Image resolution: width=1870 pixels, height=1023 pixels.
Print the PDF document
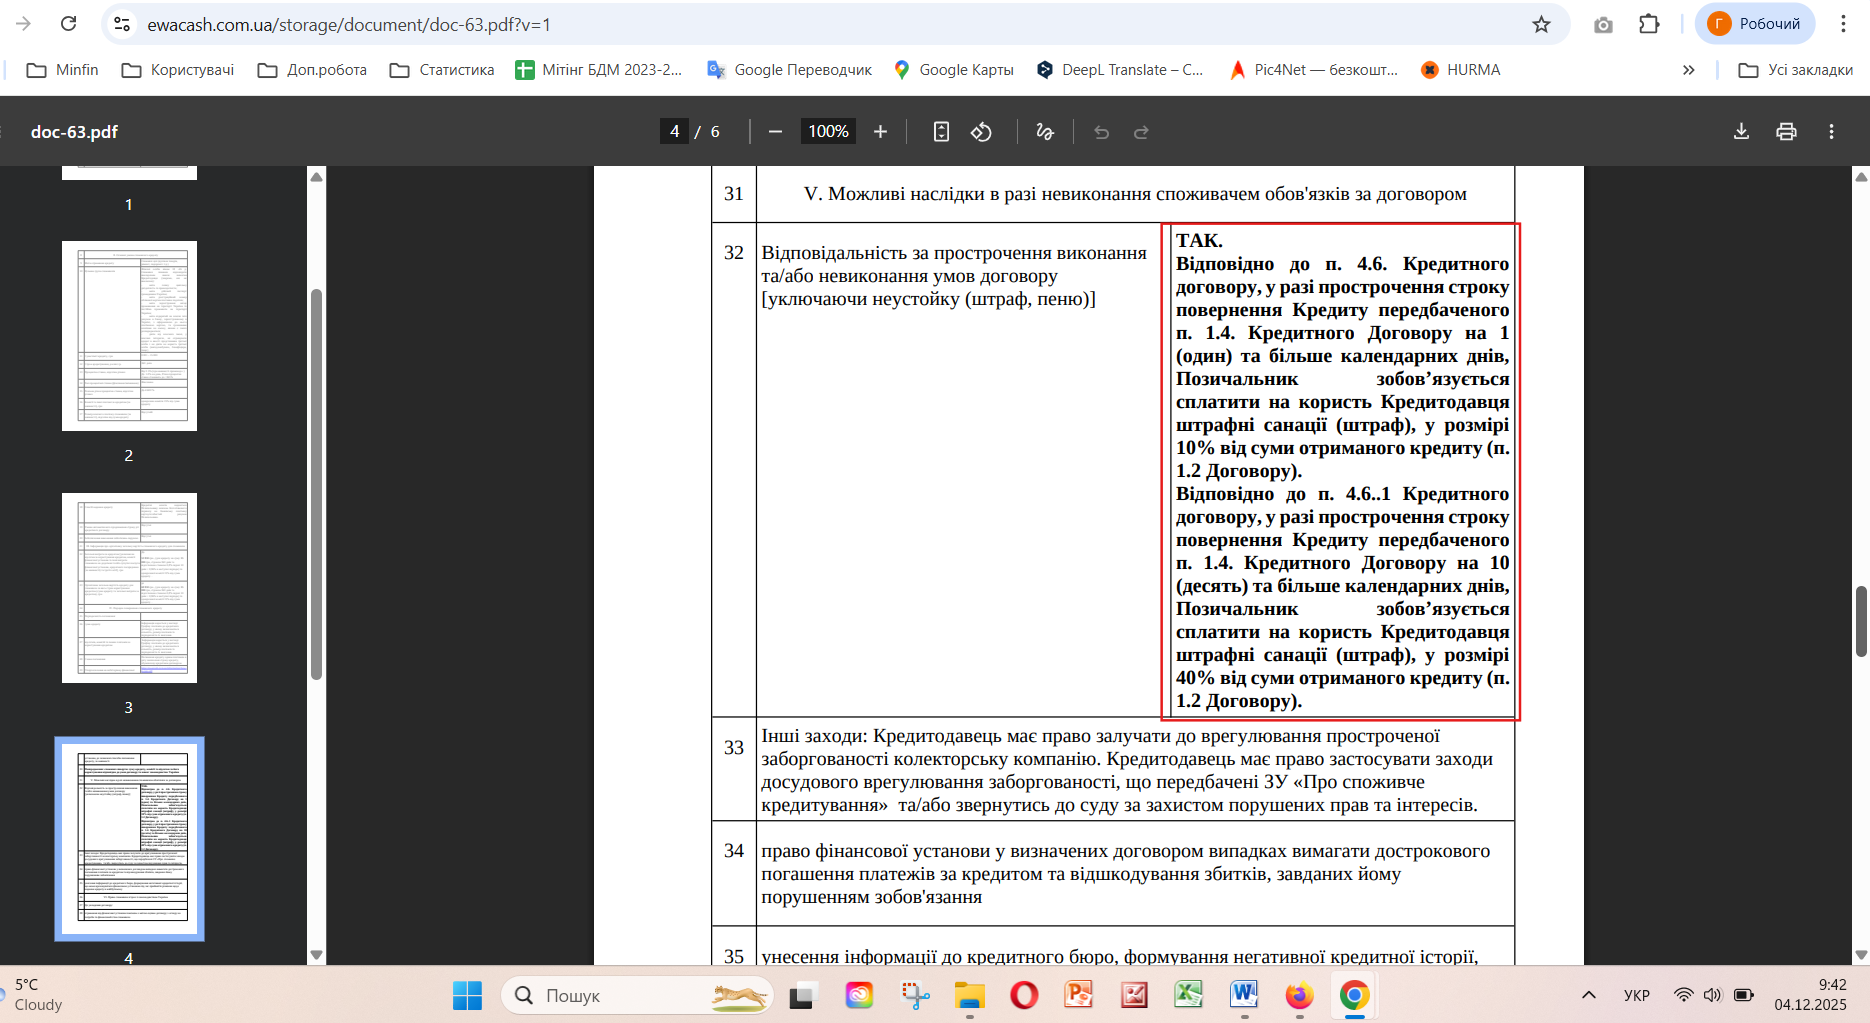pos(1786,132)
